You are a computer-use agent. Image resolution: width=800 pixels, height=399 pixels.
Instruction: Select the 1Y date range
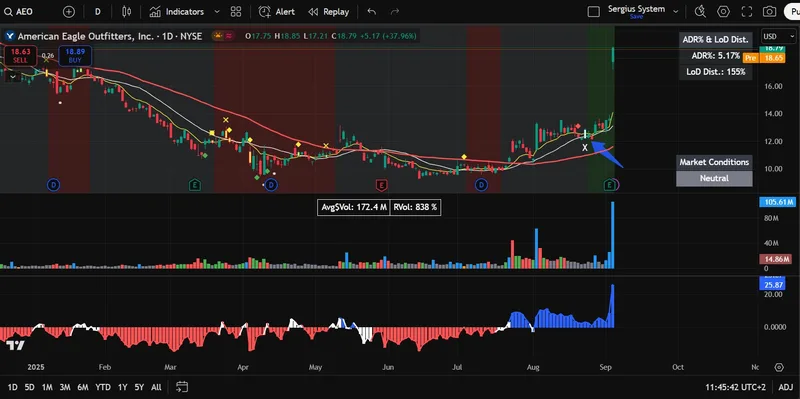coord(122,387)
